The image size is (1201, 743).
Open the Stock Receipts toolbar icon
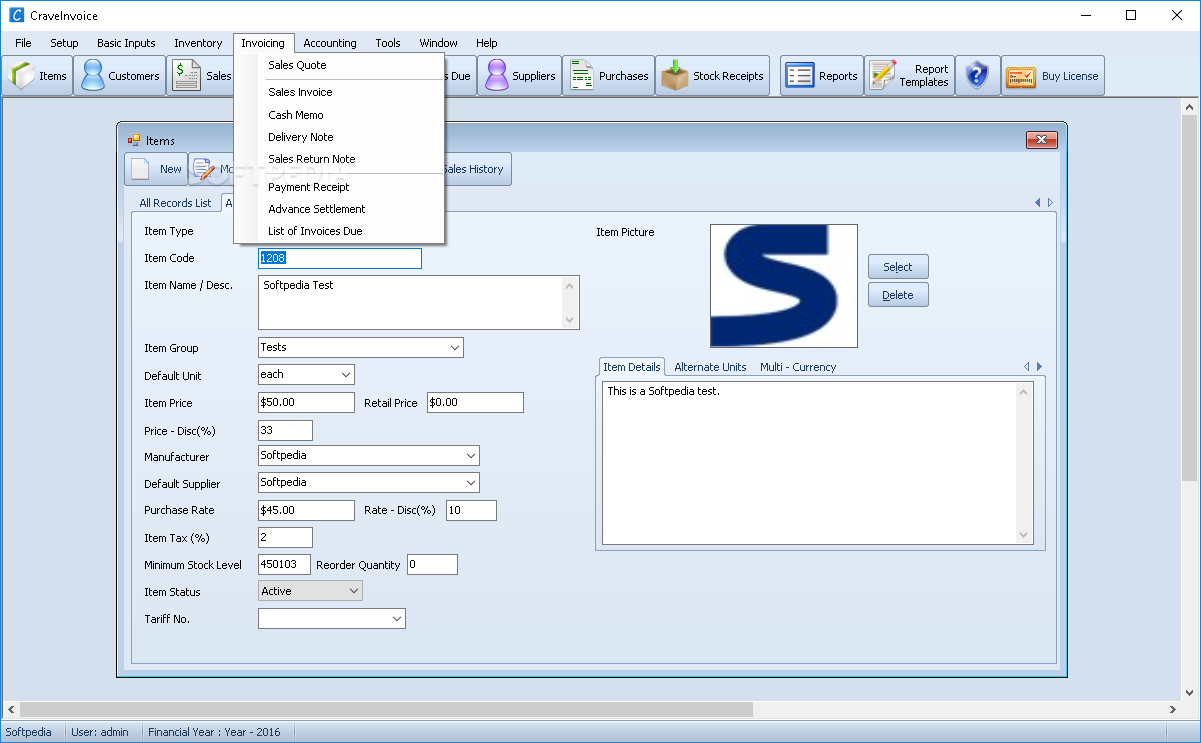pyautogui.click(x=675, y=76)
